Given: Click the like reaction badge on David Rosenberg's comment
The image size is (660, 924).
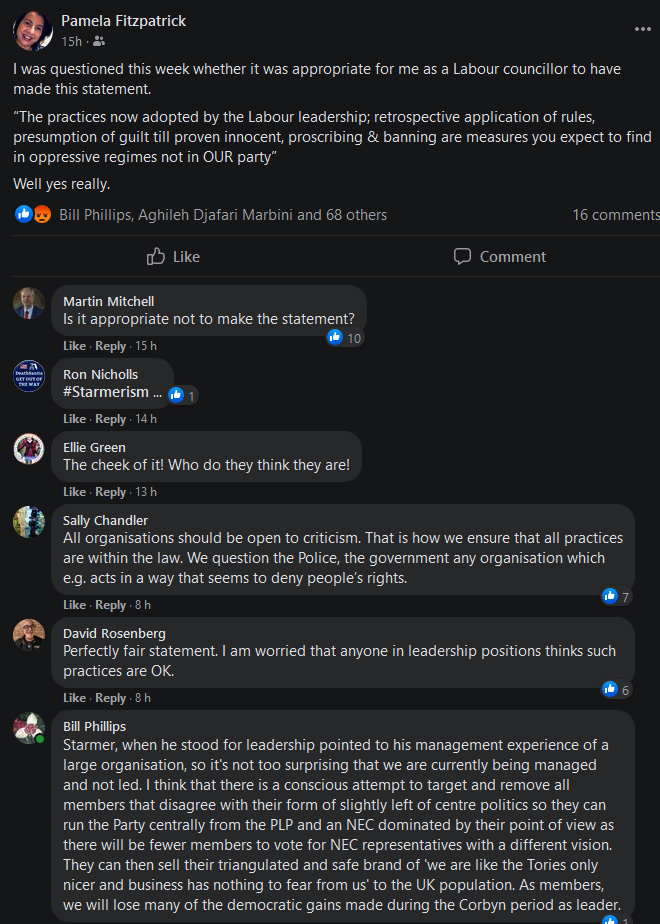Looking at the screenshot, I should 609,689.
